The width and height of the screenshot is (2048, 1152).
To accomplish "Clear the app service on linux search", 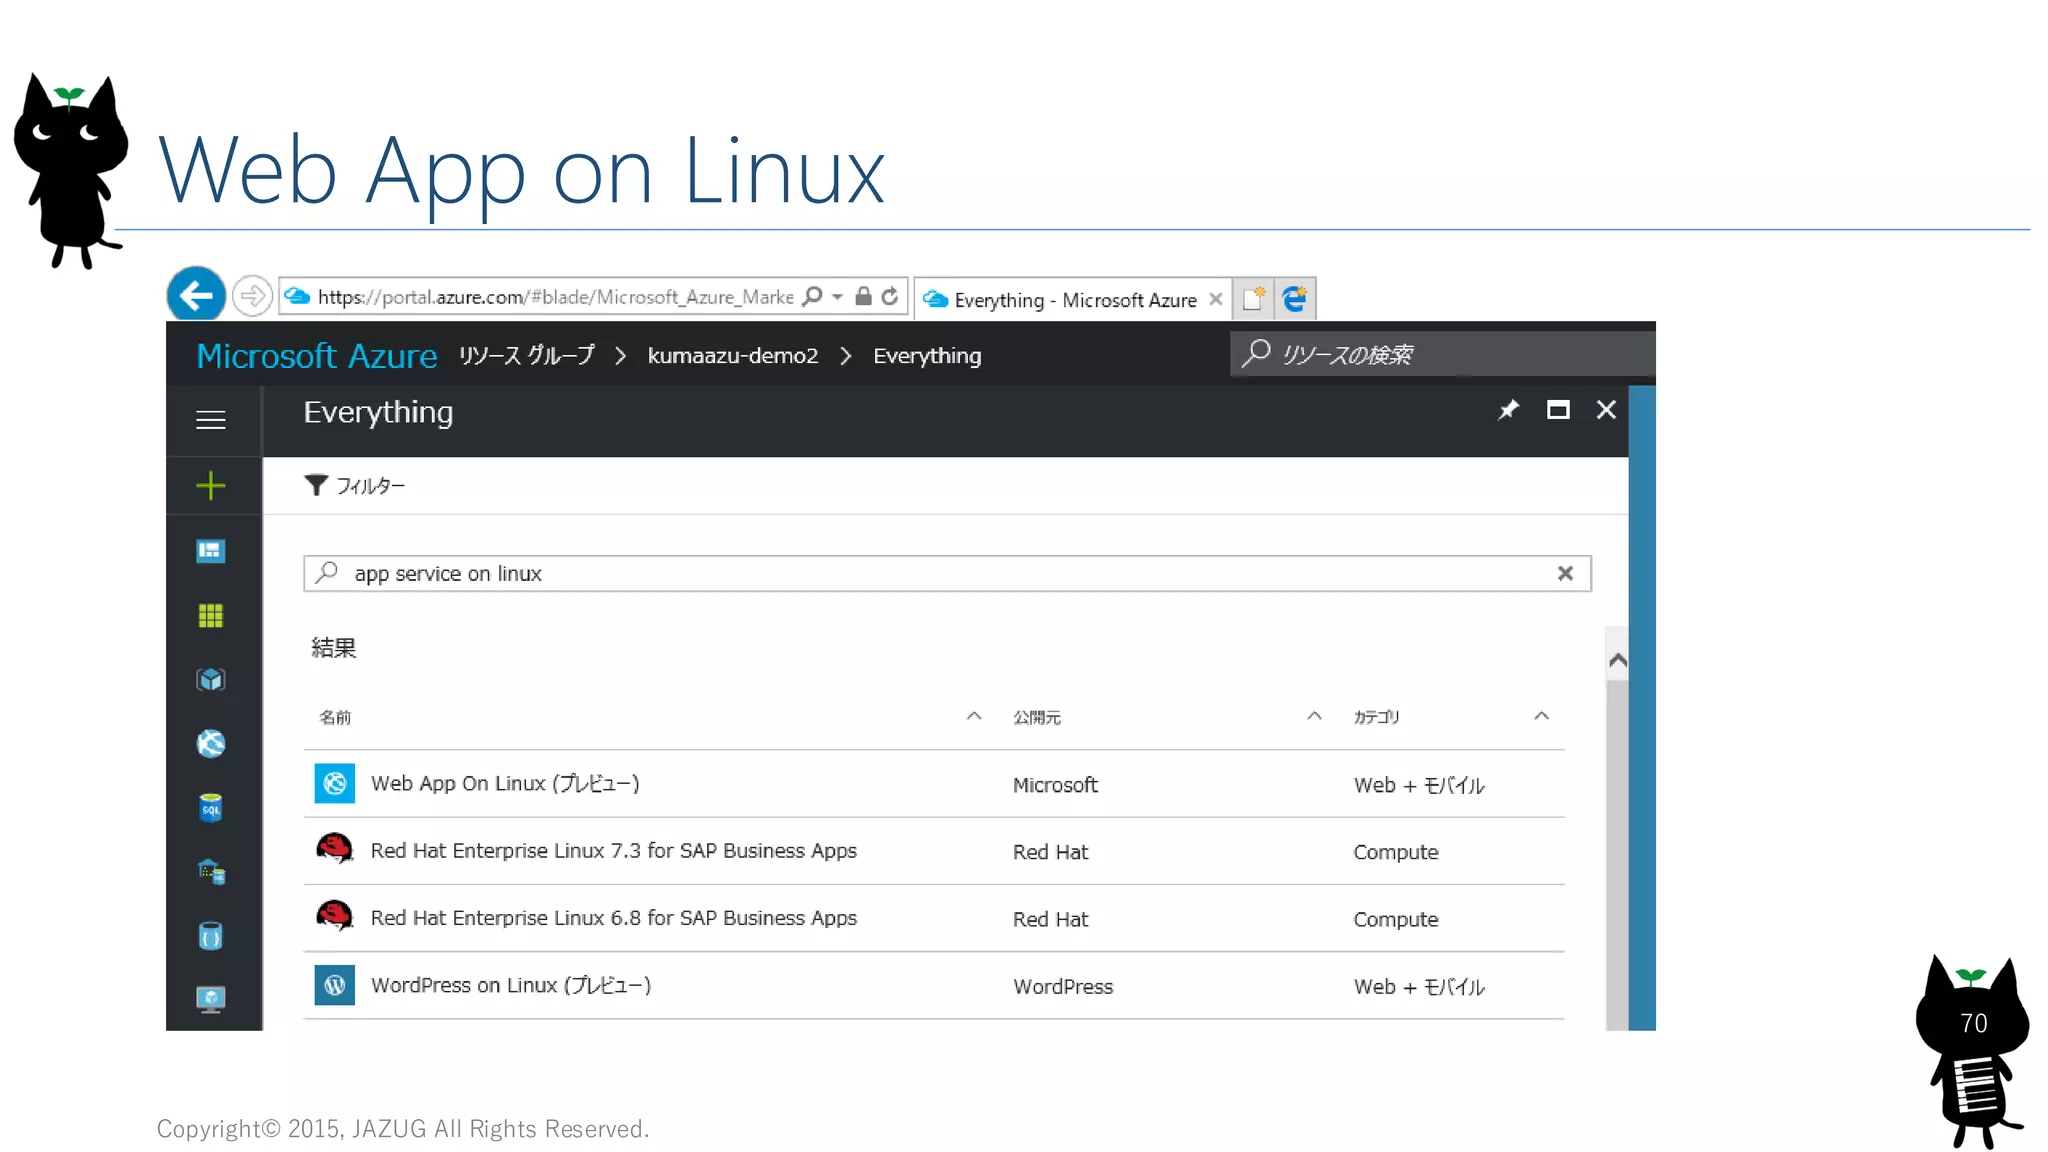I will pyautogui.click(x=1565, y=574).
